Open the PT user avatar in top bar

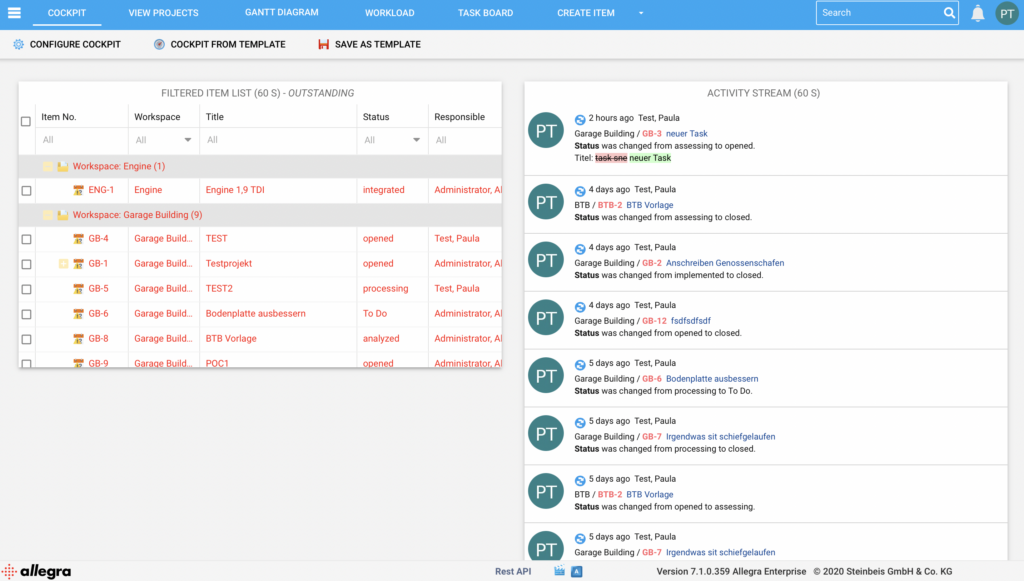pyautogui.click(x=1006, y=13)
